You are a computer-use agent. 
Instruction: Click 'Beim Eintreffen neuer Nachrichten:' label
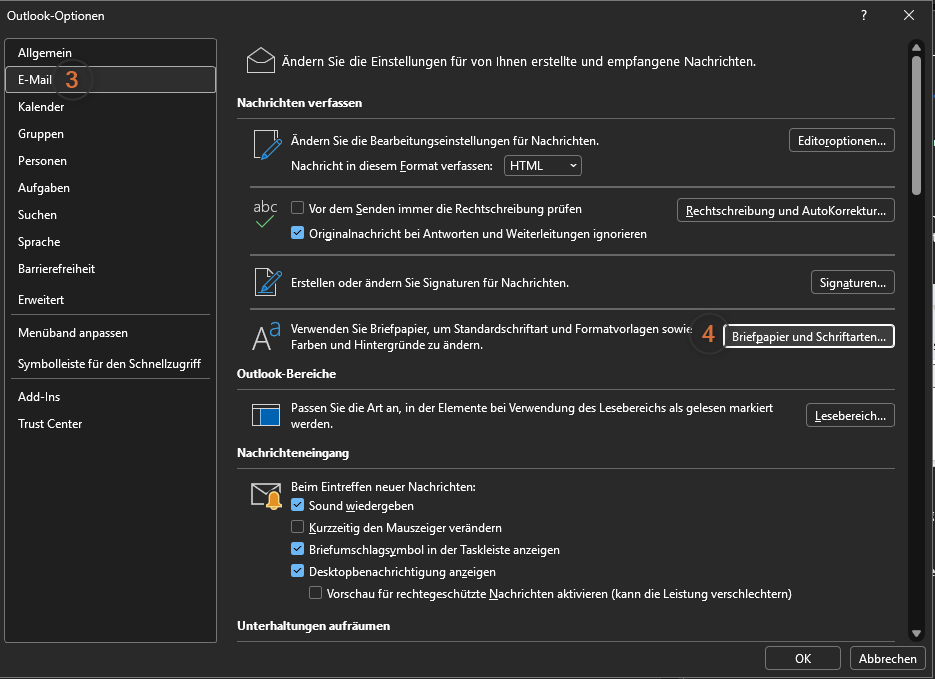point(383,486)
